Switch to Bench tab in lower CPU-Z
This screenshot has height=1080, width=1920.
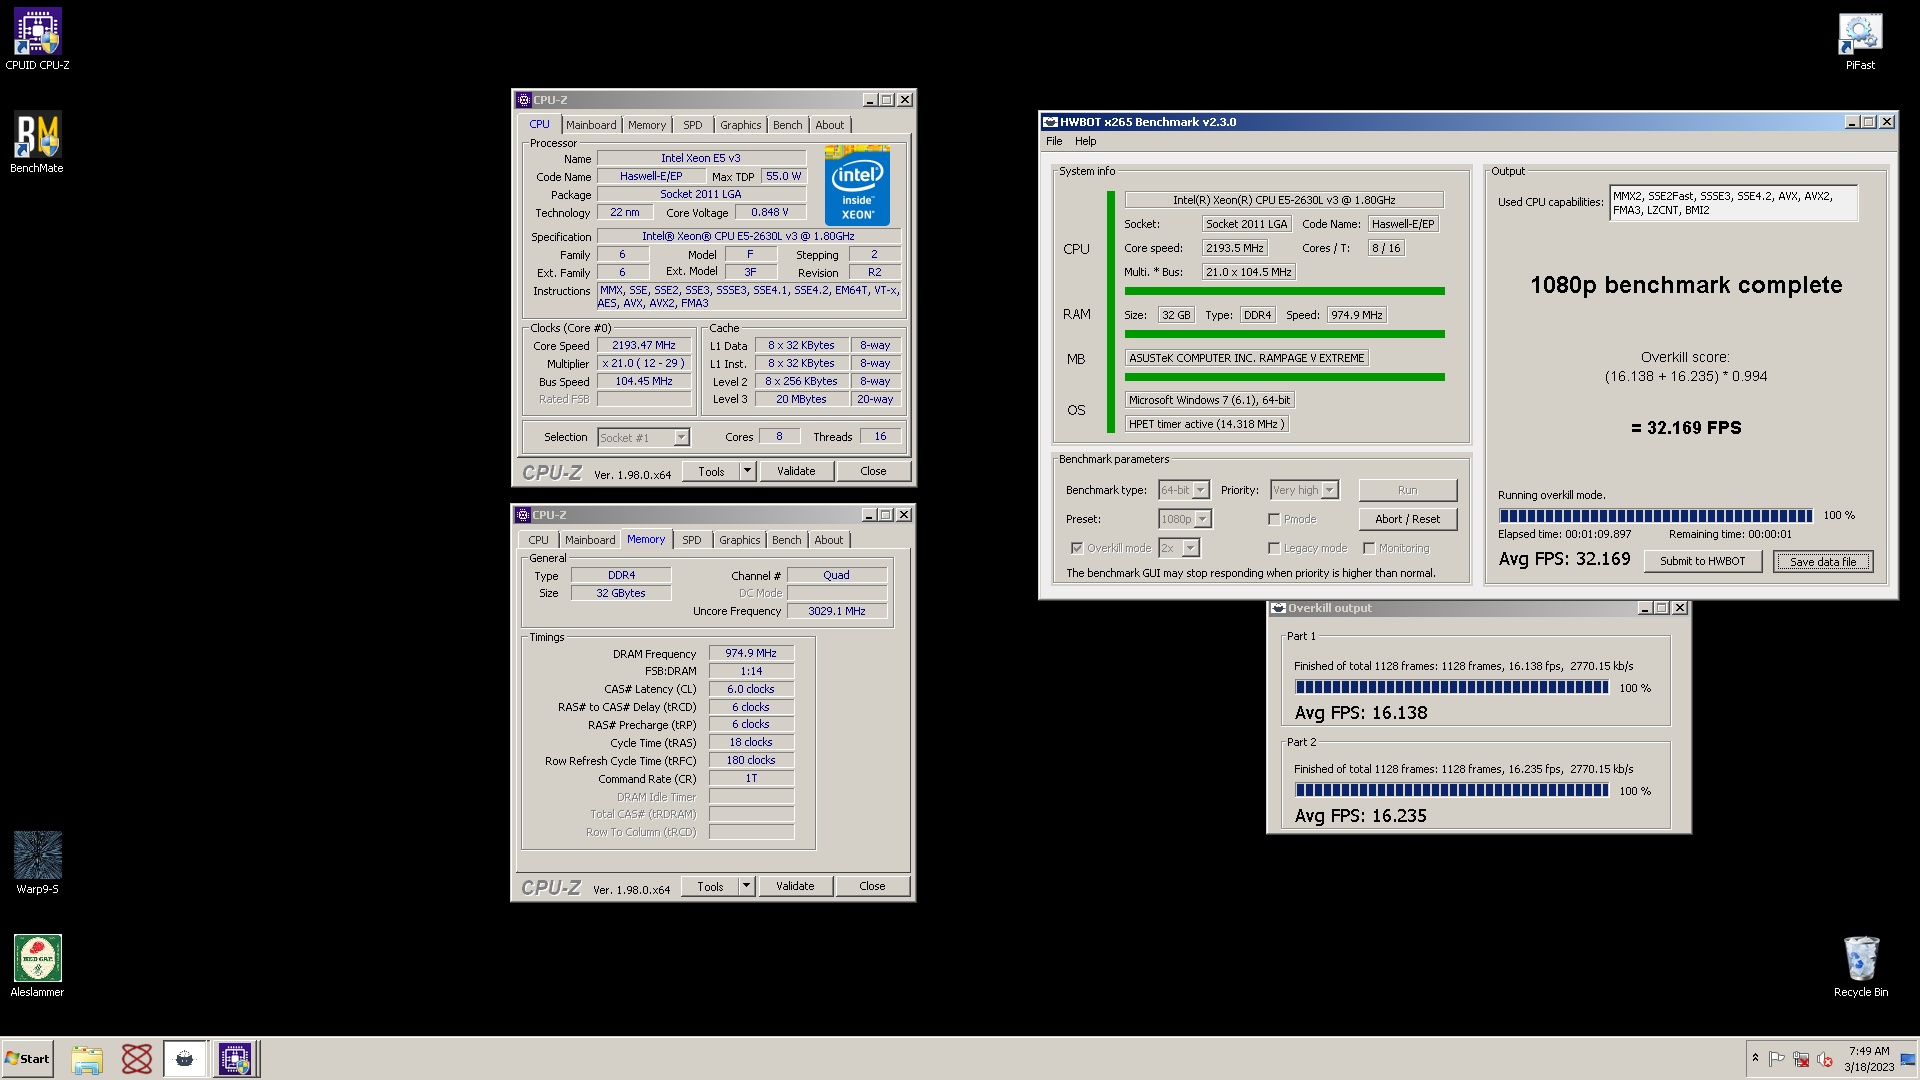pyautogui.click(x=787, y=540)
